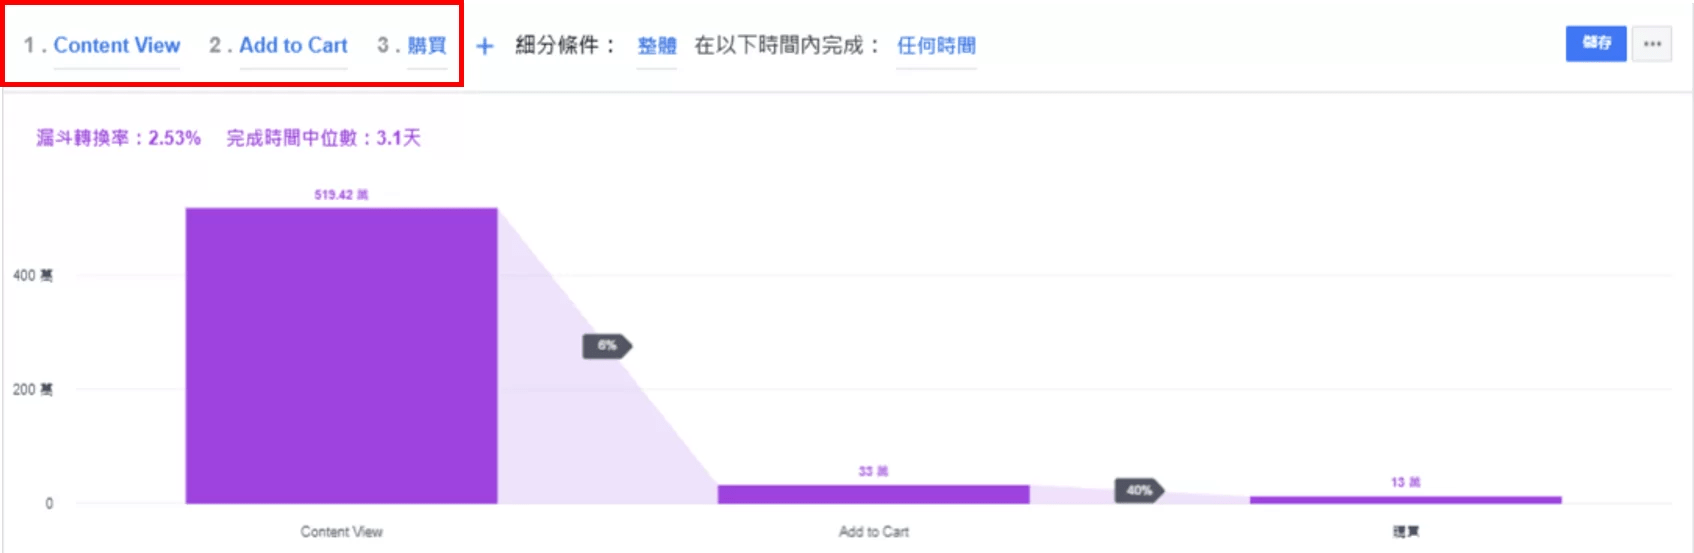The height and width of the screenshot is (553, 1694).
Task: Click the 400 萬 y-axis label
Action: [x=32, y=275]
